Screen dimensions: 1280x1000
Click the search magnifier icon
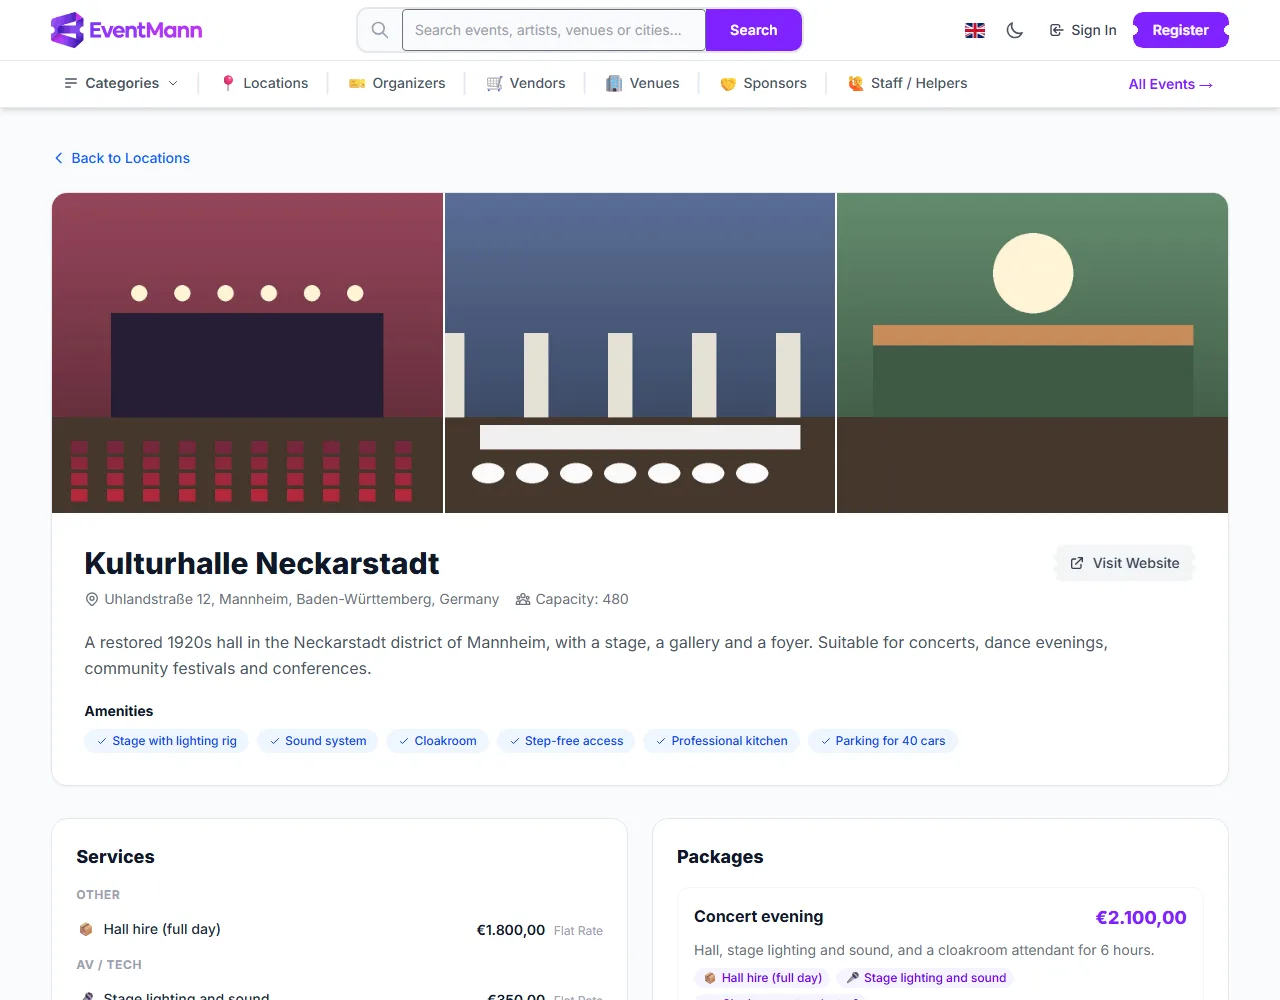pyautogui.click(x=380, y=30)
